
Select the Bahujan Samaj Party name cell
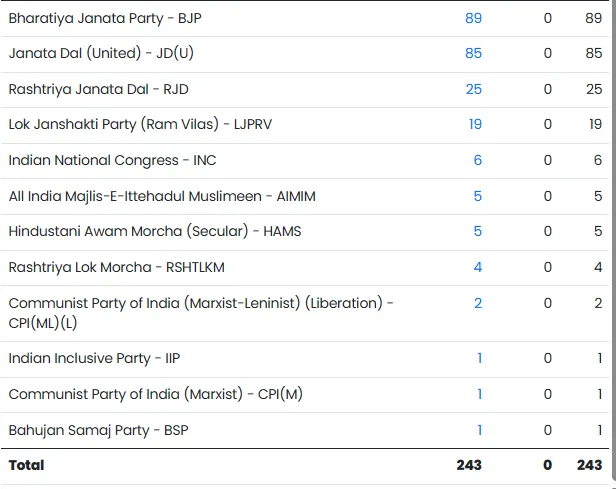click(x=98, y=430)
